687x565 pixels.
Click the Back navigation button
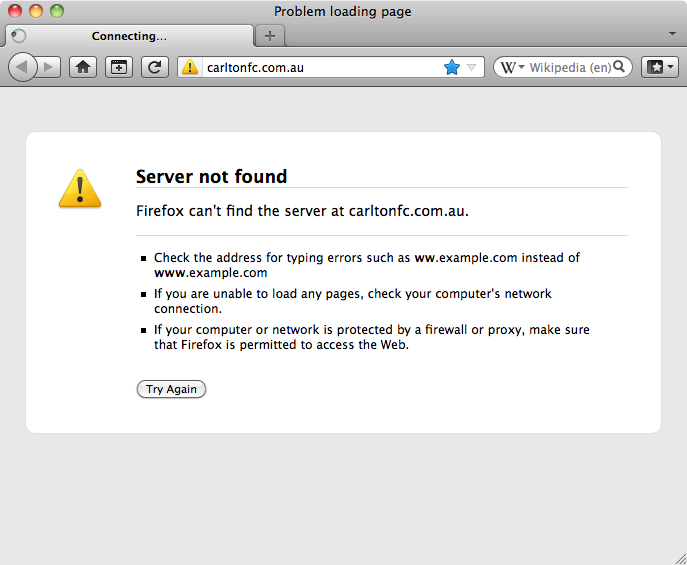coord(22,67)
